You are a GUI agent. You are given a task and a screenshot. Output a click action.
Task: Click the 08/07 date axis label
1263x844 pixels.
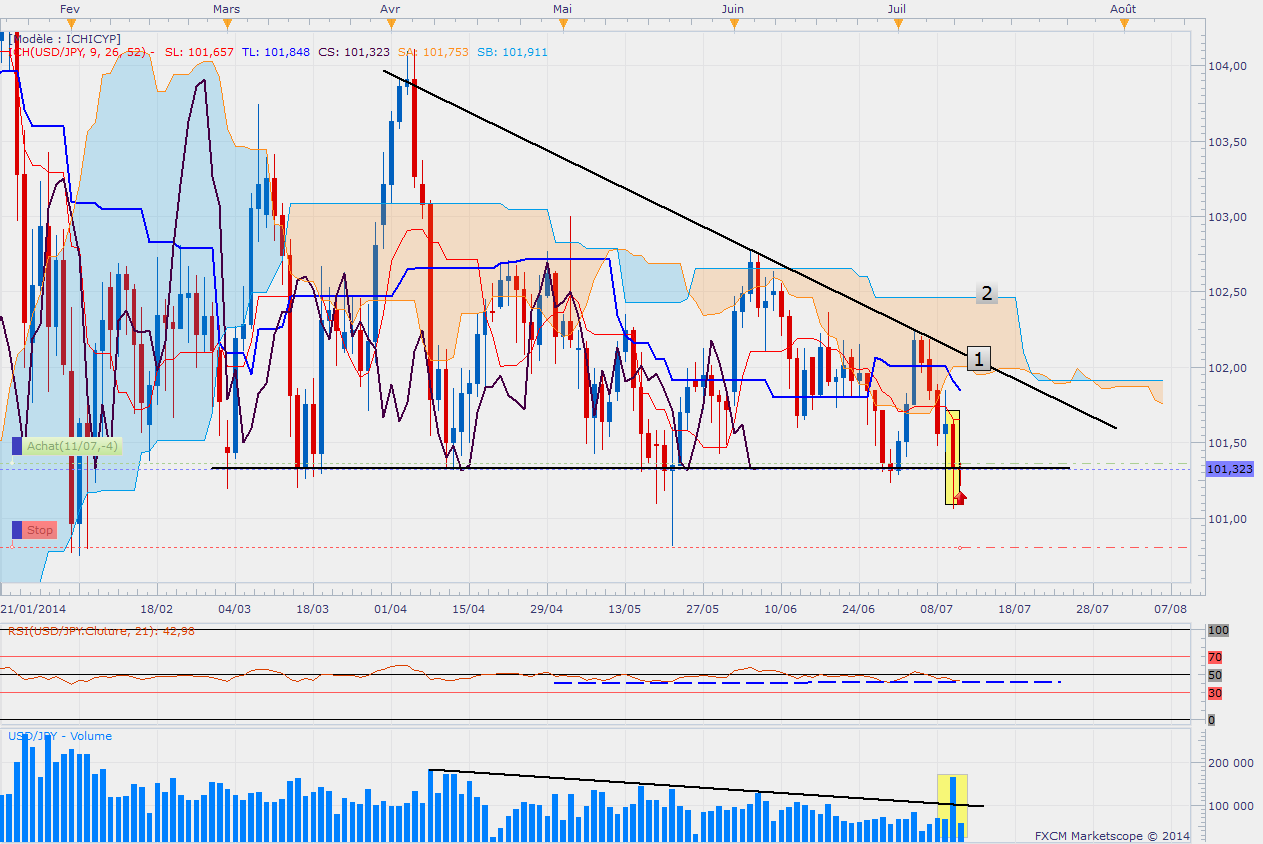tap(936, 607)
